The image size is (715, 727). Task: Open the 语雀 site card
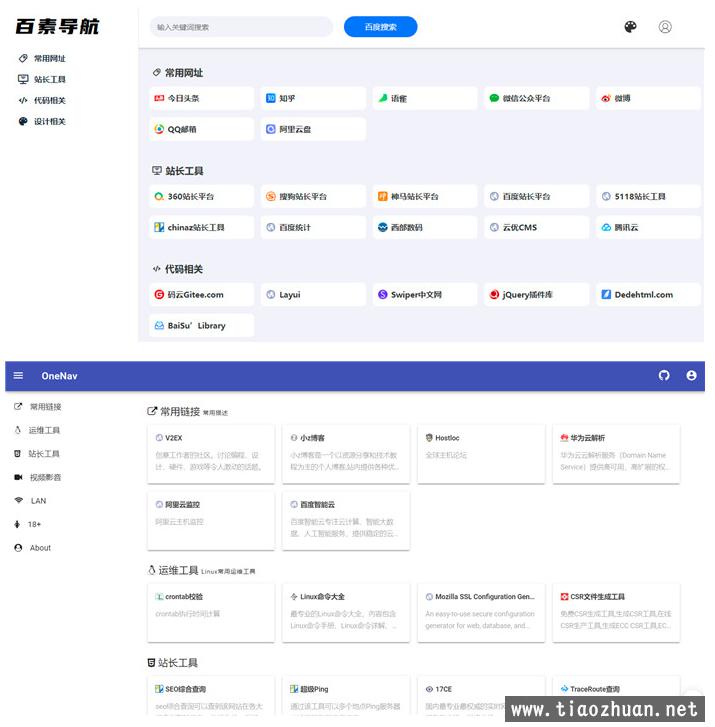pyautogui.click(x=425, y=98)
